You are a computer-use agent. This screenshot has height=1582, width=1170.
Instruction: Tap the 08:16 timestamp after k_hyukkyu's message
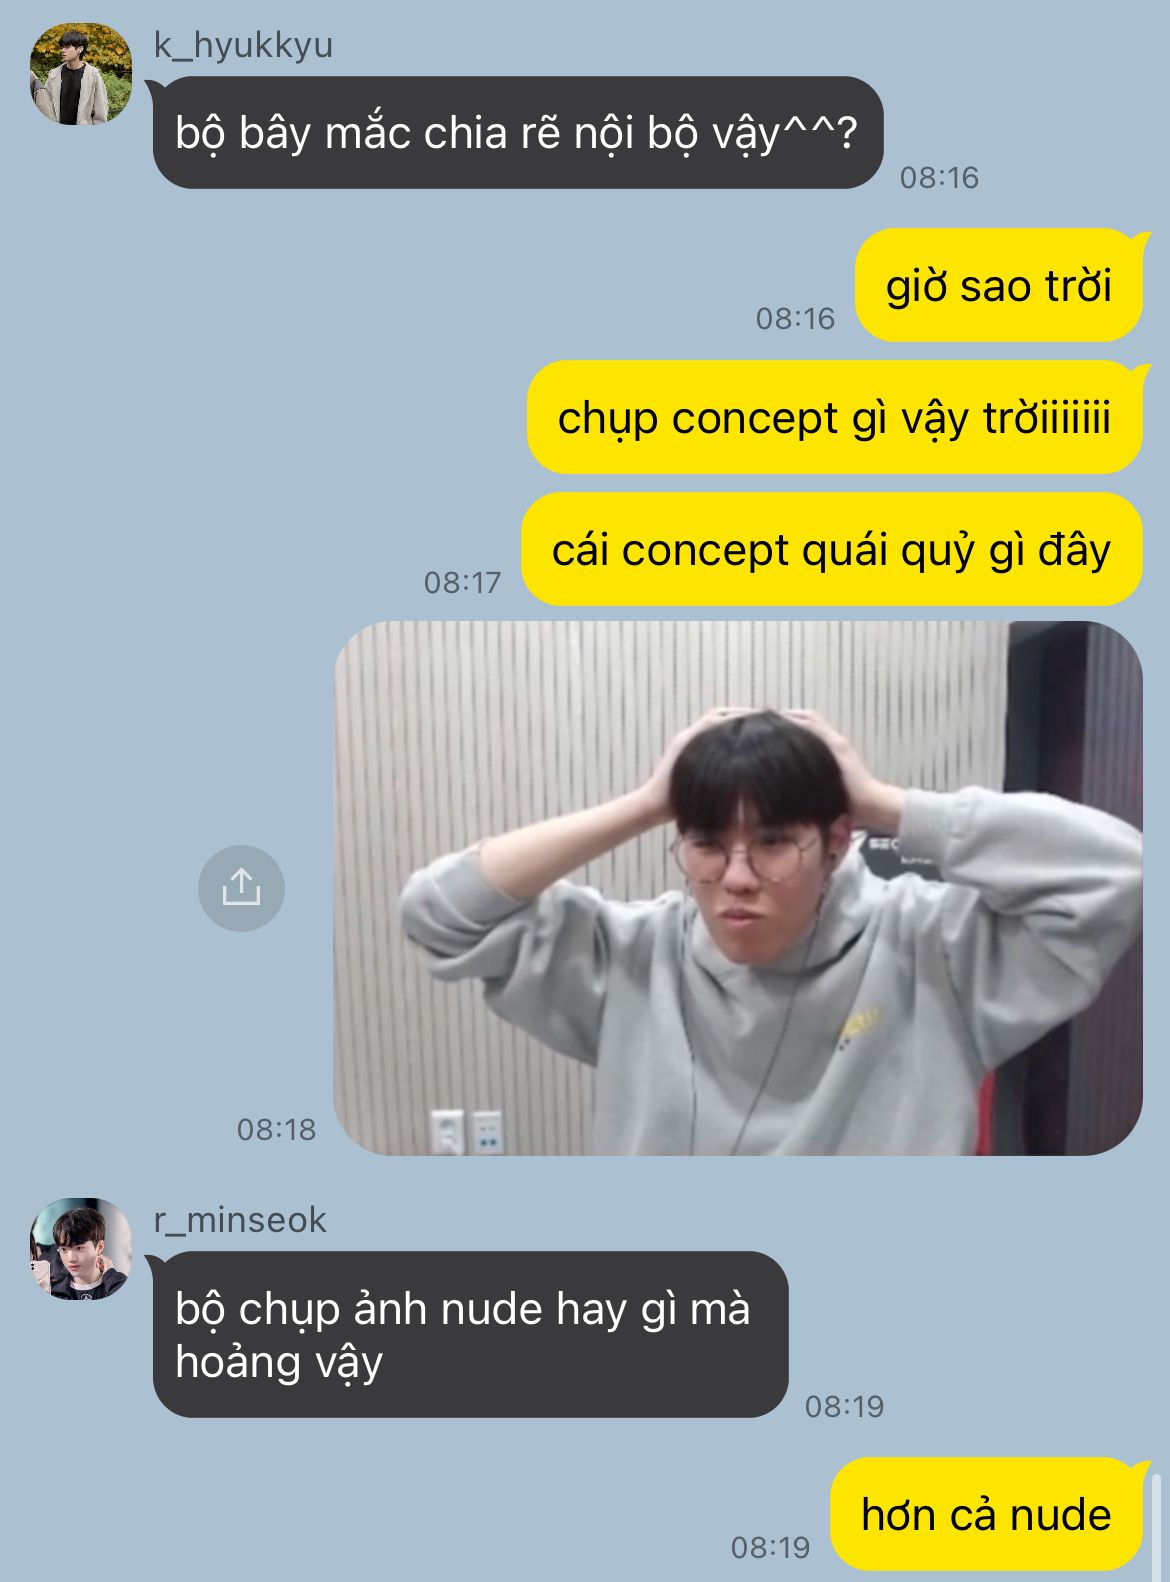[x=939, y=178]
